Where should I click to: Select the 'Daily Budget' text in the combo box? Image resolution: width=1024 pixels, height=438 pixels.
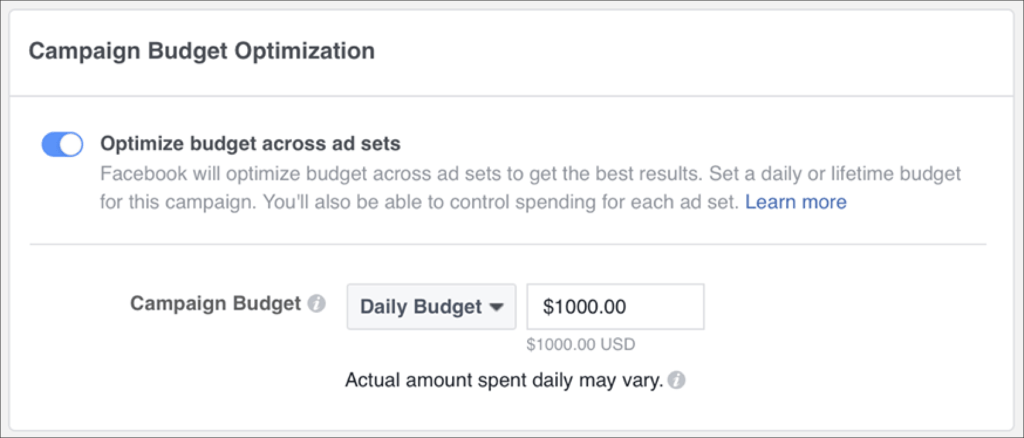coord(421,307)
